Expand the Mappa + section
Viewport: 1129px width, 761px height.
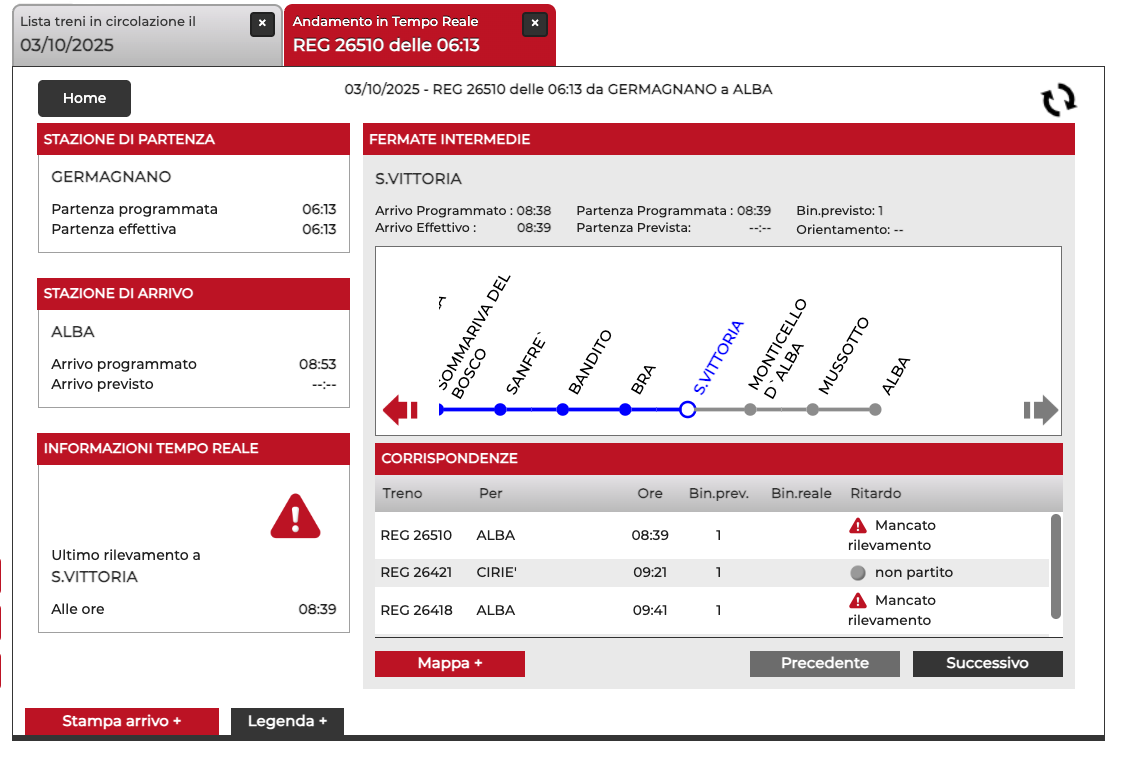tap(450, 664)
